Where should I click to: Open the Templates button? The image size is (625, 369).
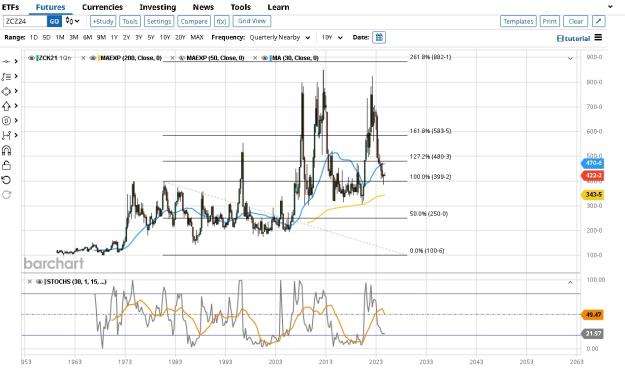(518, 21)
